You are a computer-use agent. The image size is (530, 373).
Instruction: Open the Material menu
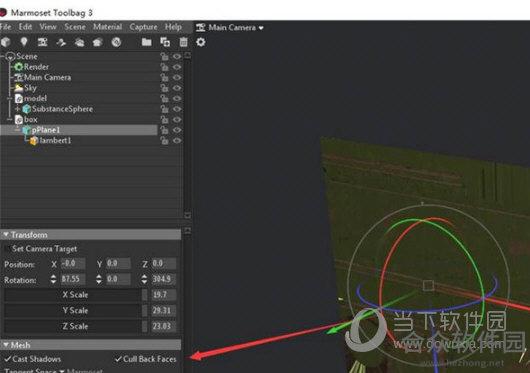point(107,27)
